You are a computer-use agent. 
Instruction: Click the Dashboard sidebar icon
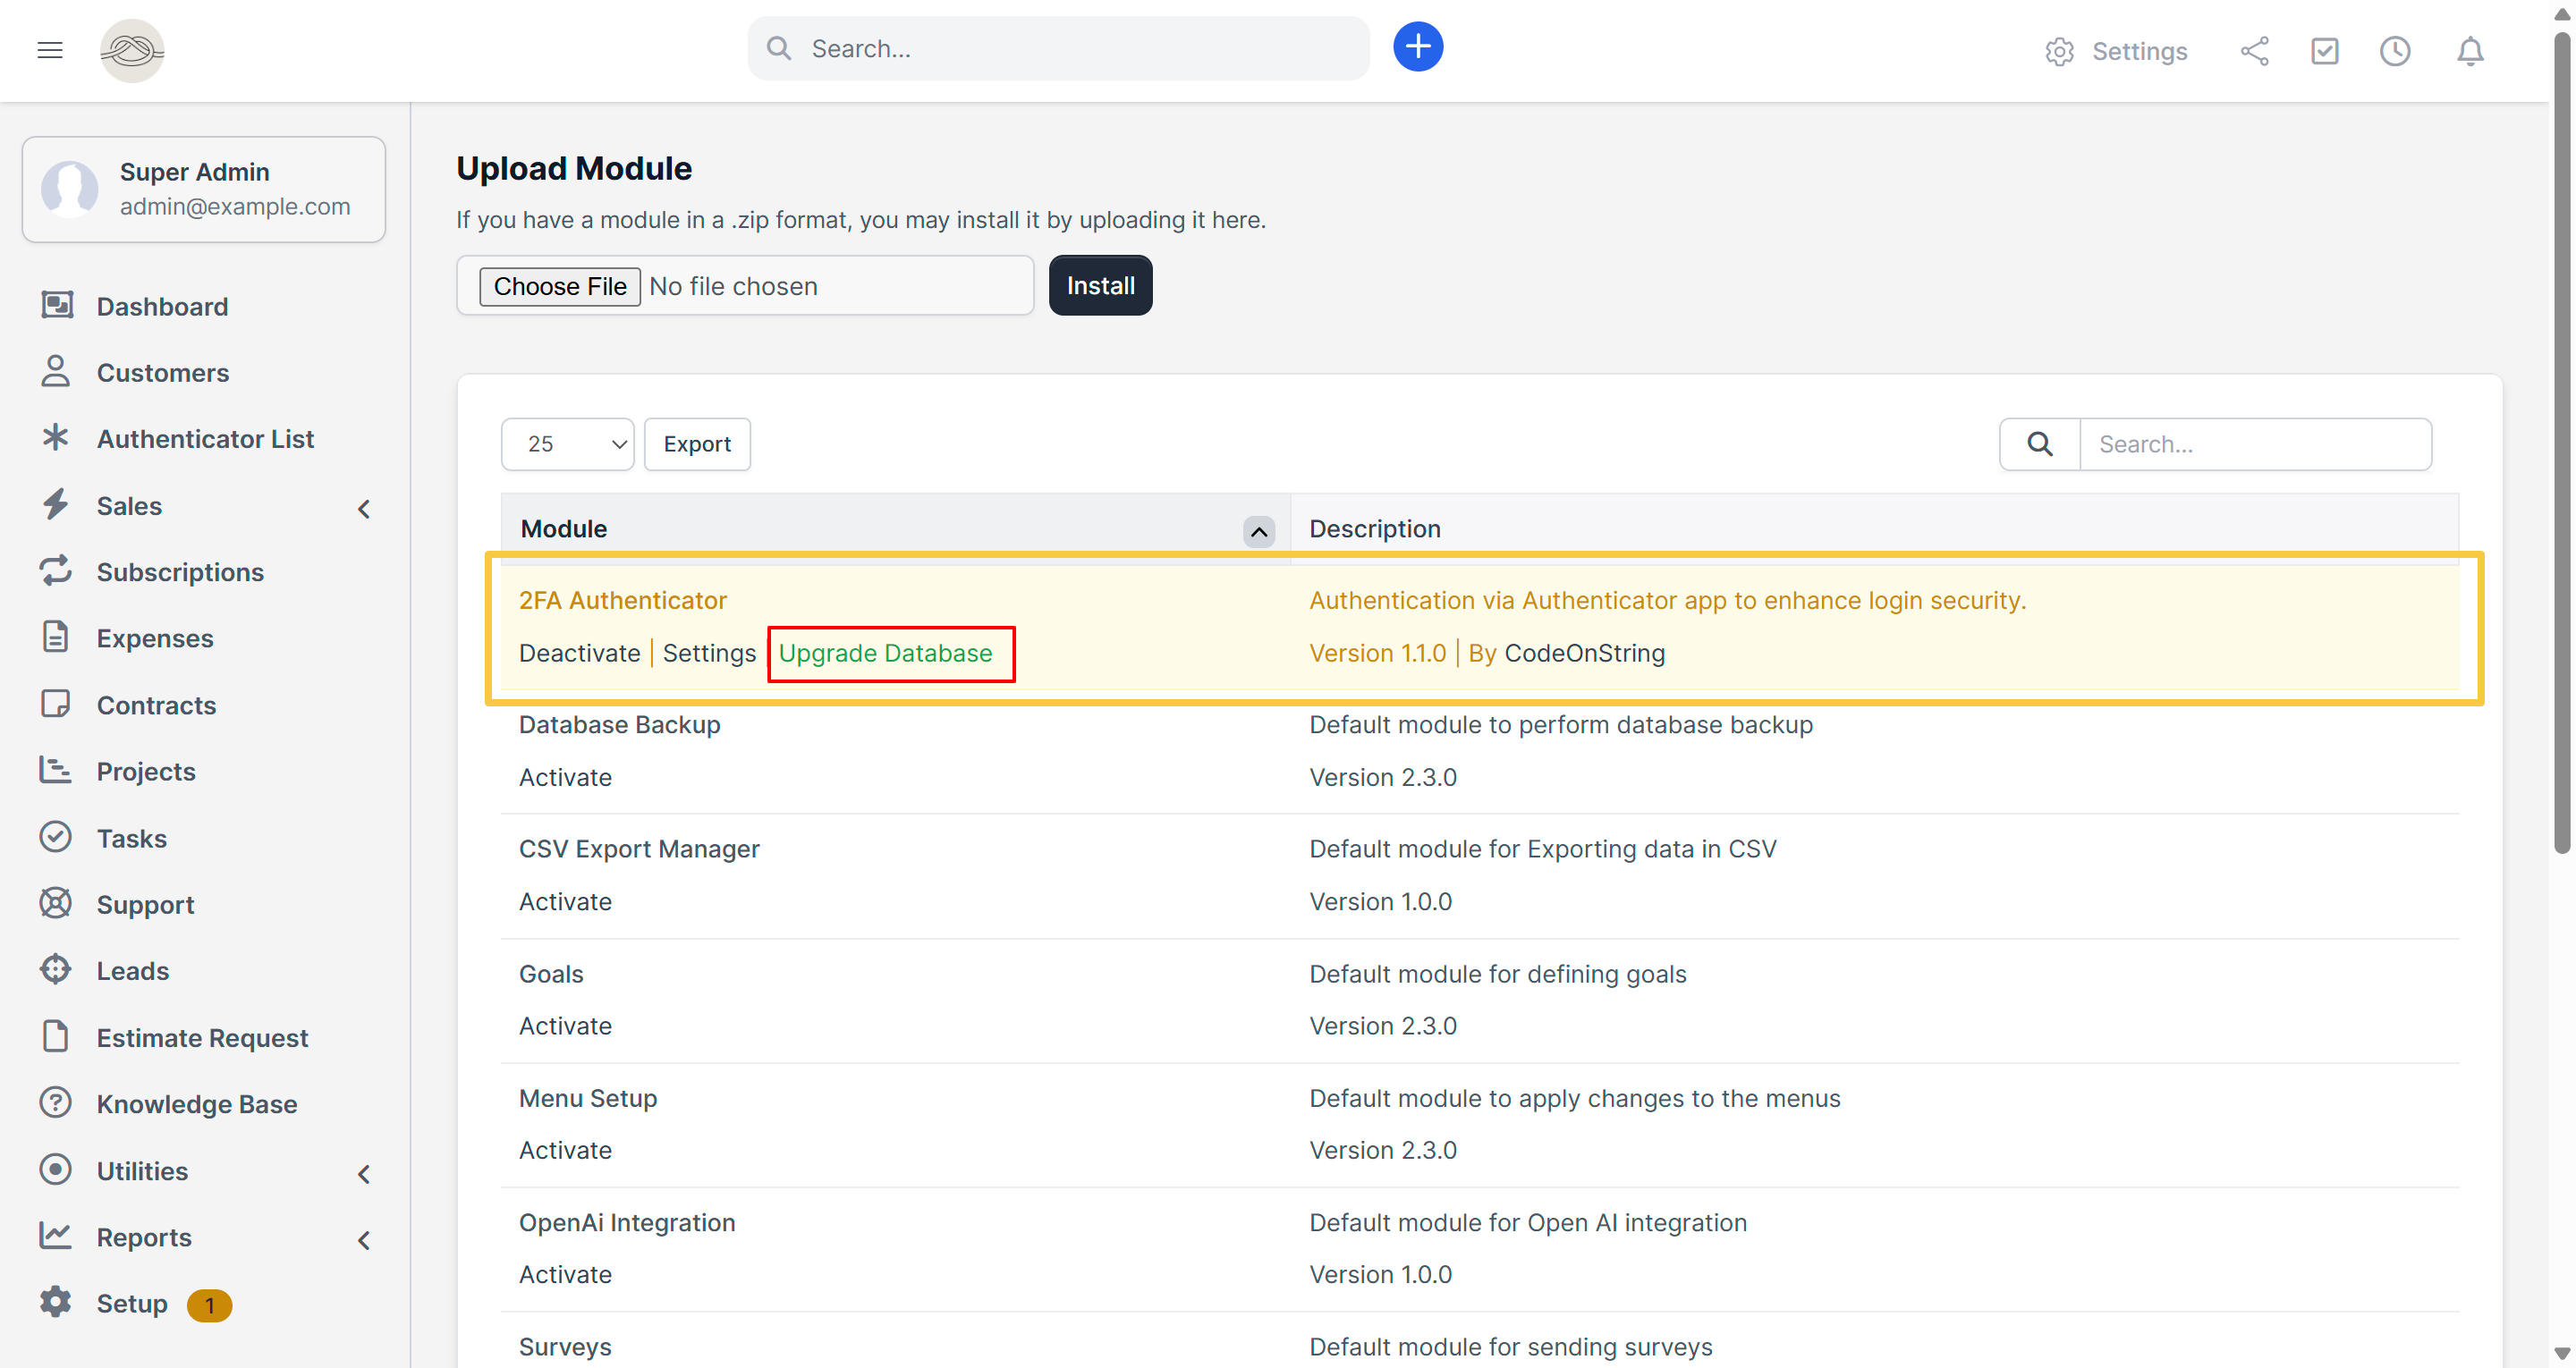[x=56, y=305]
